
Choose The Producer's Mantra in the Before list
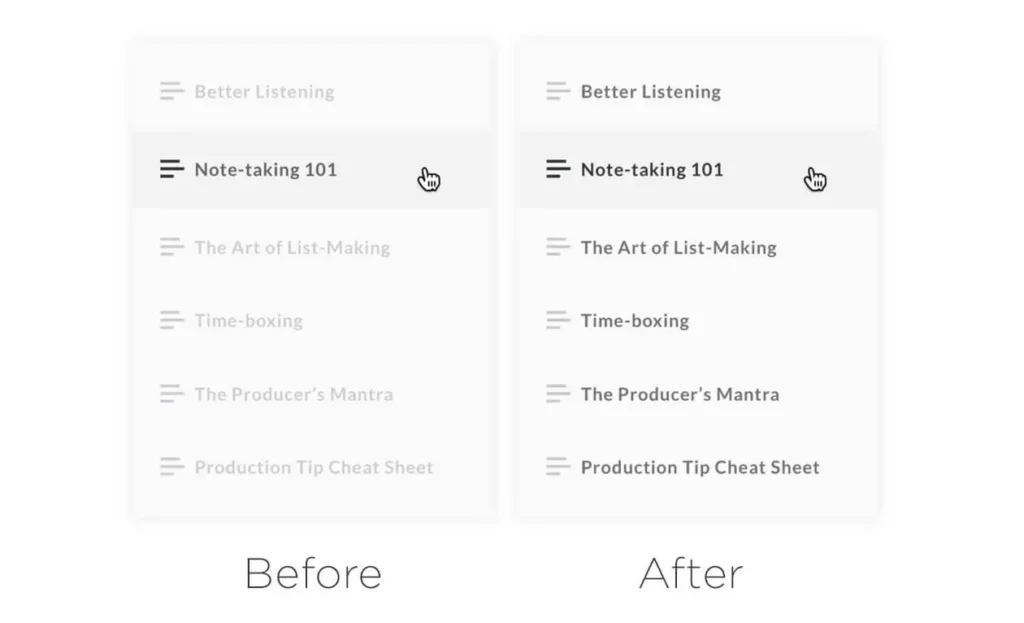click(x=293, y=394)
